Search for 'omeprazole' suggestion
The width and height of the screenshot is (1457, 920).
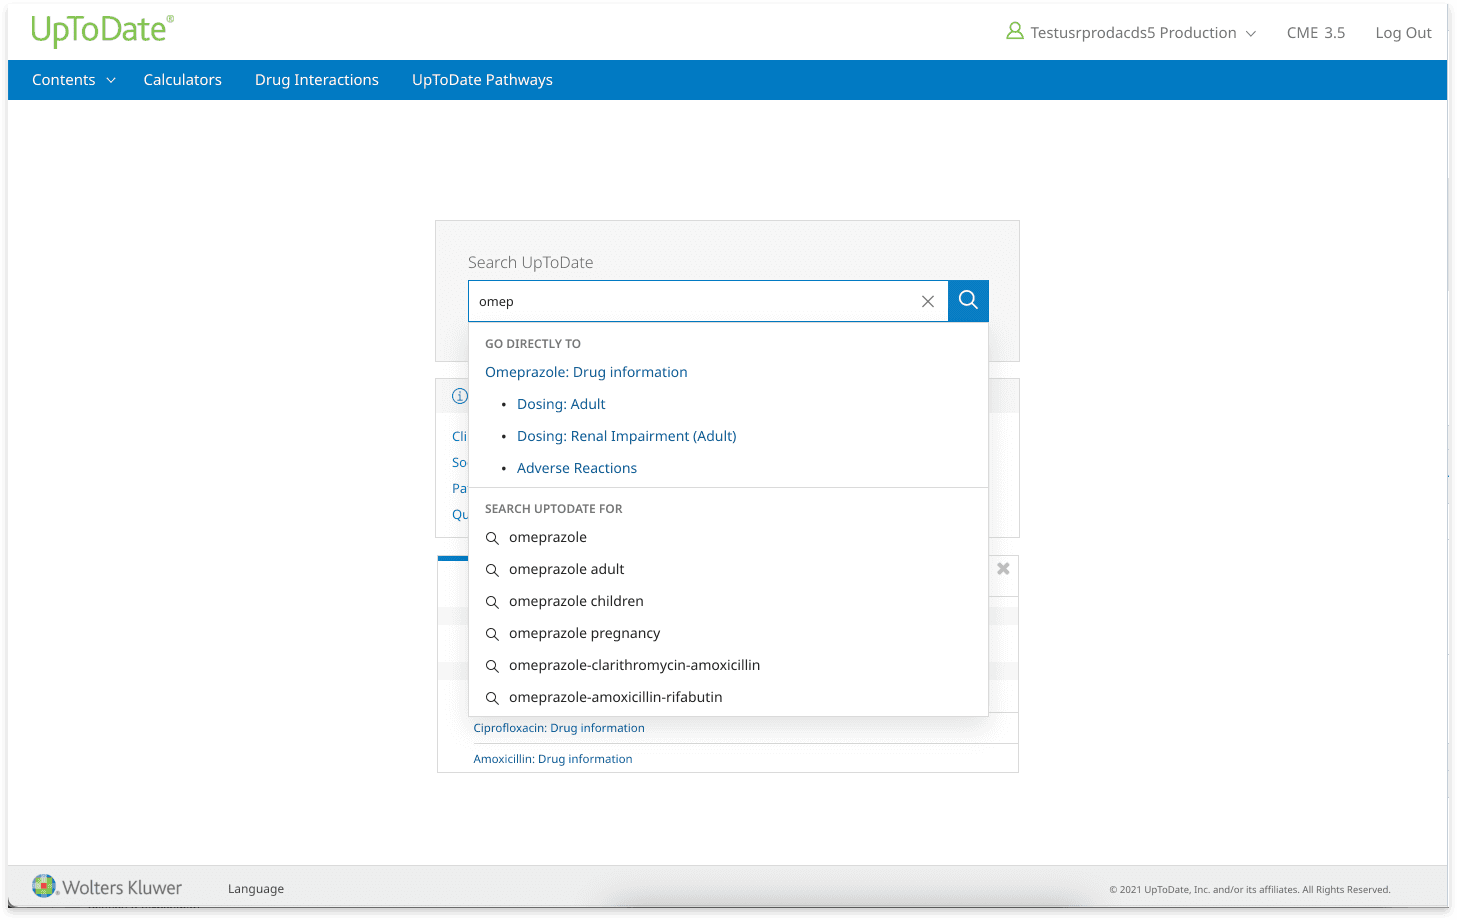[548, 537]
